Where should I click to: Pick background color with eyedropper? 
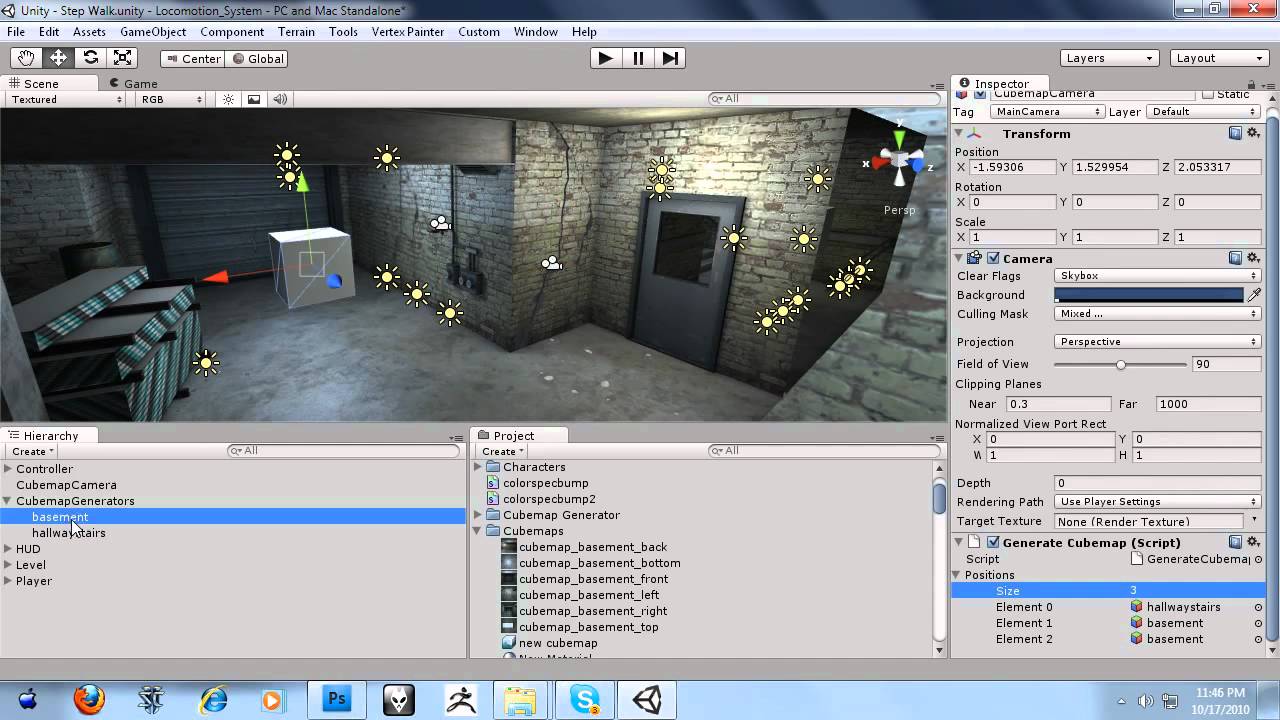point(1254,295)
